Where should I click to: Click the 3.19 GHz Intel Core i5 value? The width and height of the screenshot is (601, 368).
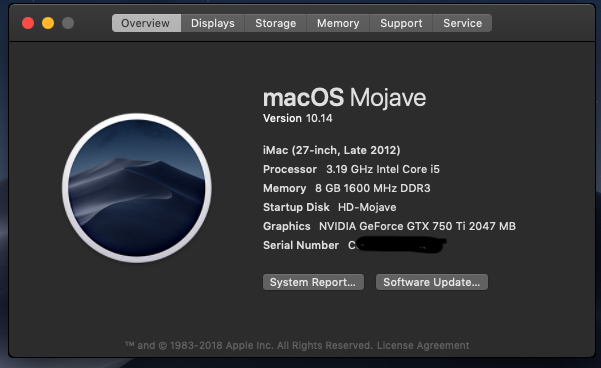[383, 169]
